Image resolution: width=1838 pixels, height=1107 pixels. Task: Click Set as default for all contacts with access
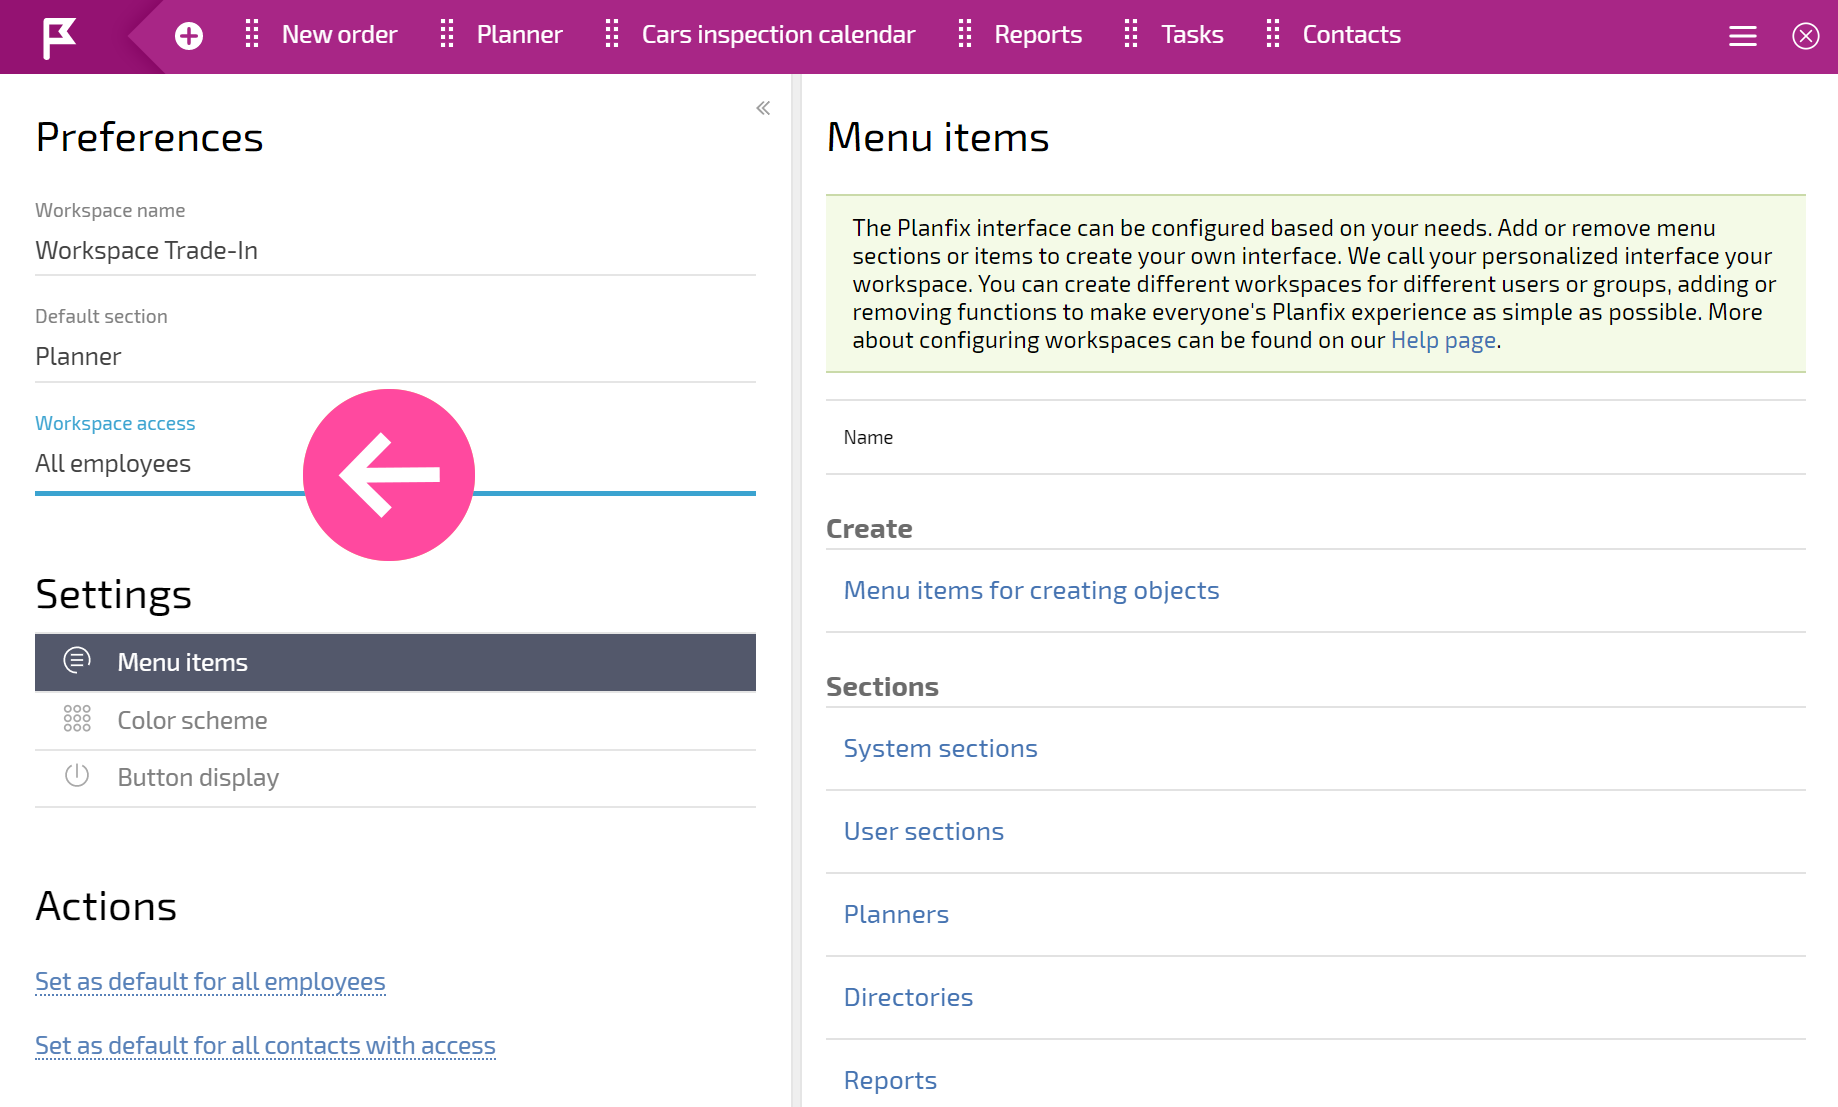265,1046
